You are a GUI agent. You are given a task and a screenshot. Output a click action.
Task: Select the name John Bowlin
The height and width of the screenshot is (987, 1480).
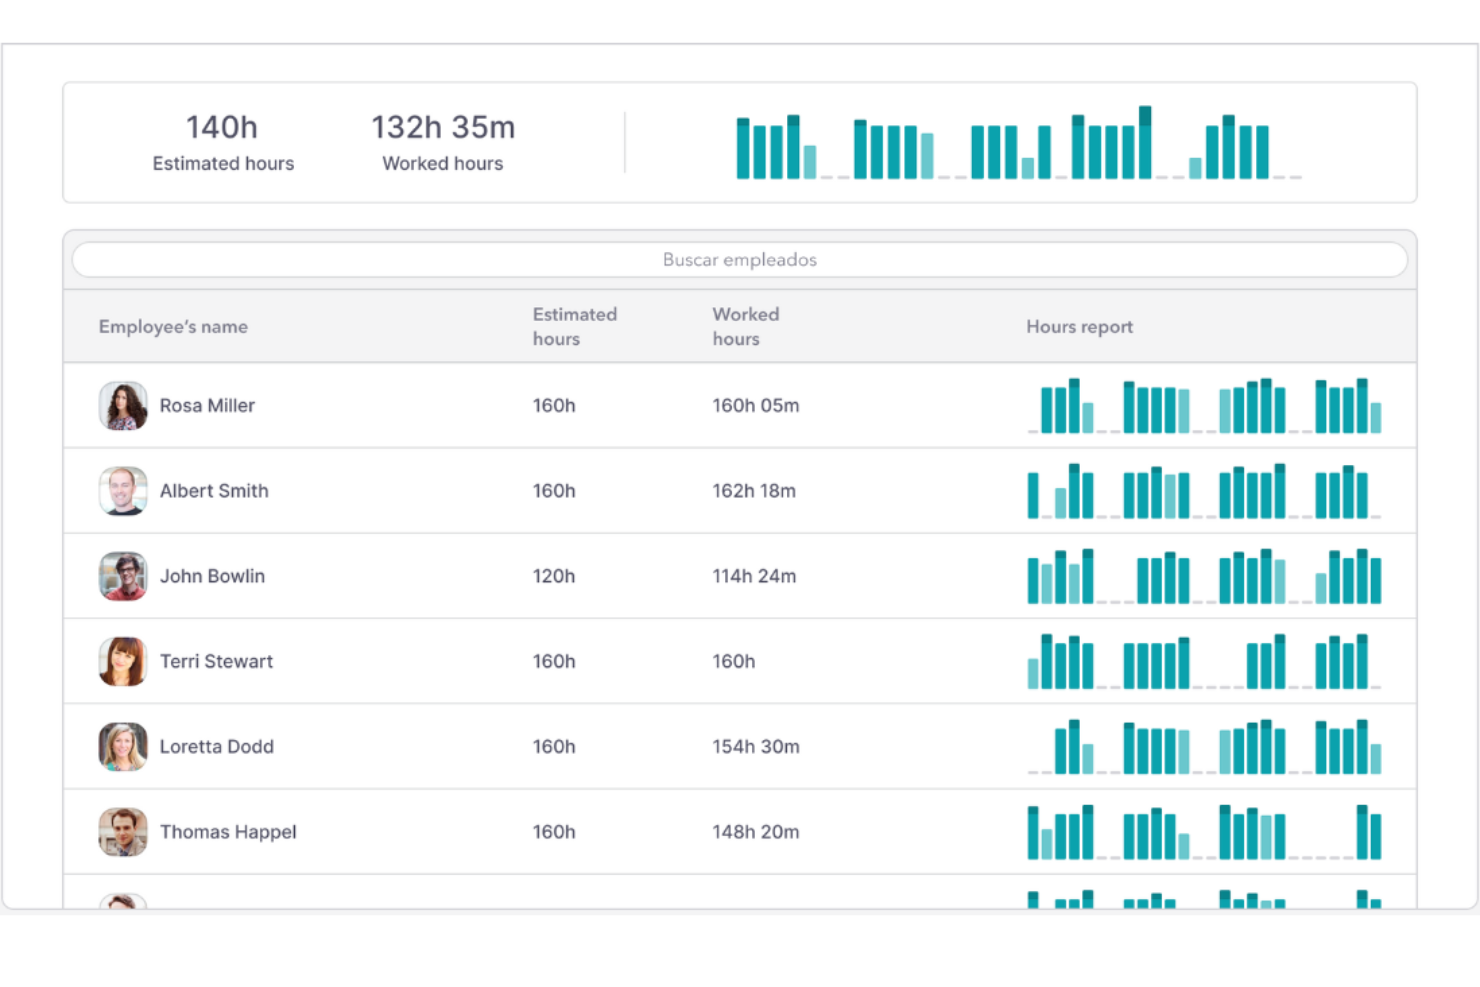[212, 576]
